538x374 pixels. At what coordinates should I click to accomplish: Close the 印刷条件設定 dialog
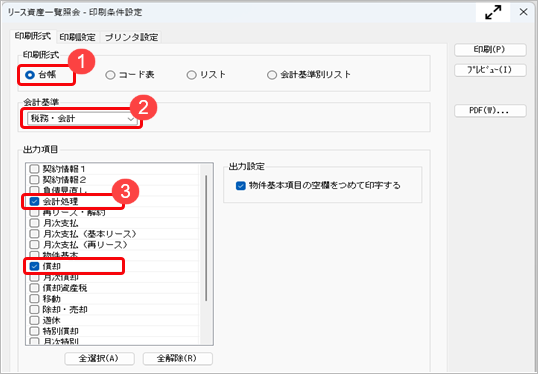coord(523,12)
